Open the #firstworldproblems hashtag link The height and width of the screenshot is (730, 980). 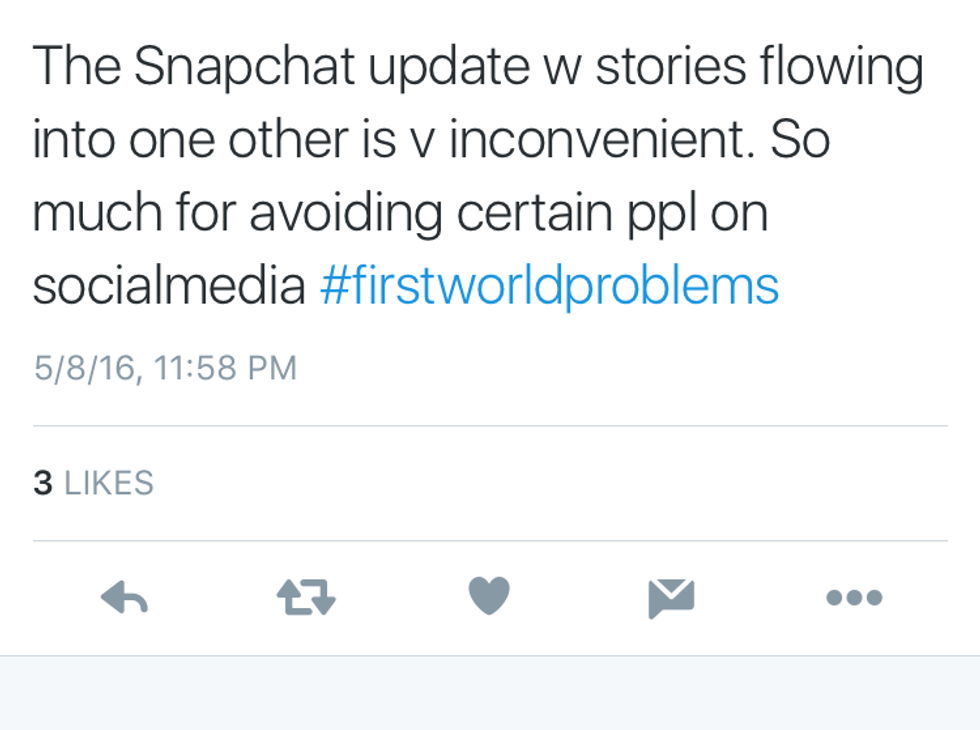[549, 287]
